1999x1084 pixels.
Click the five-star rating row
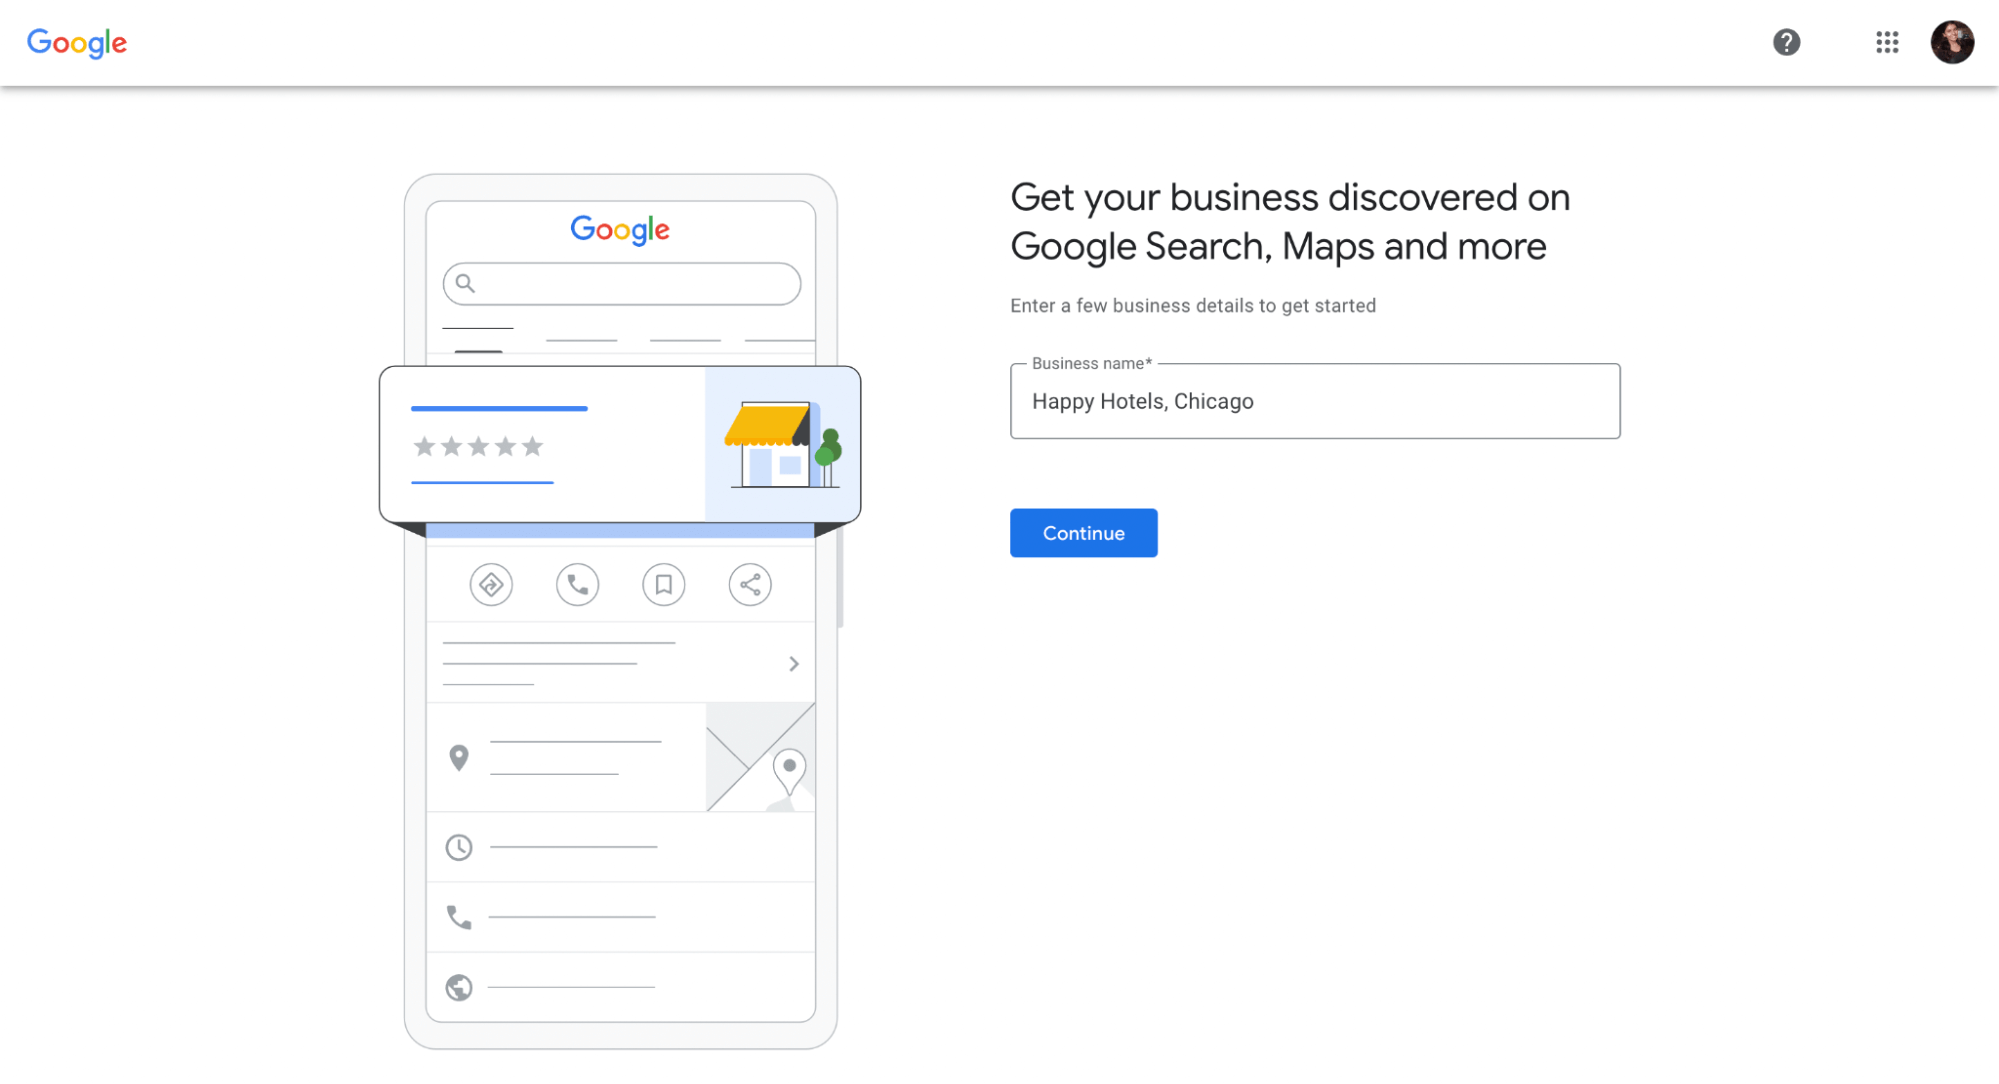pos(478,446)
